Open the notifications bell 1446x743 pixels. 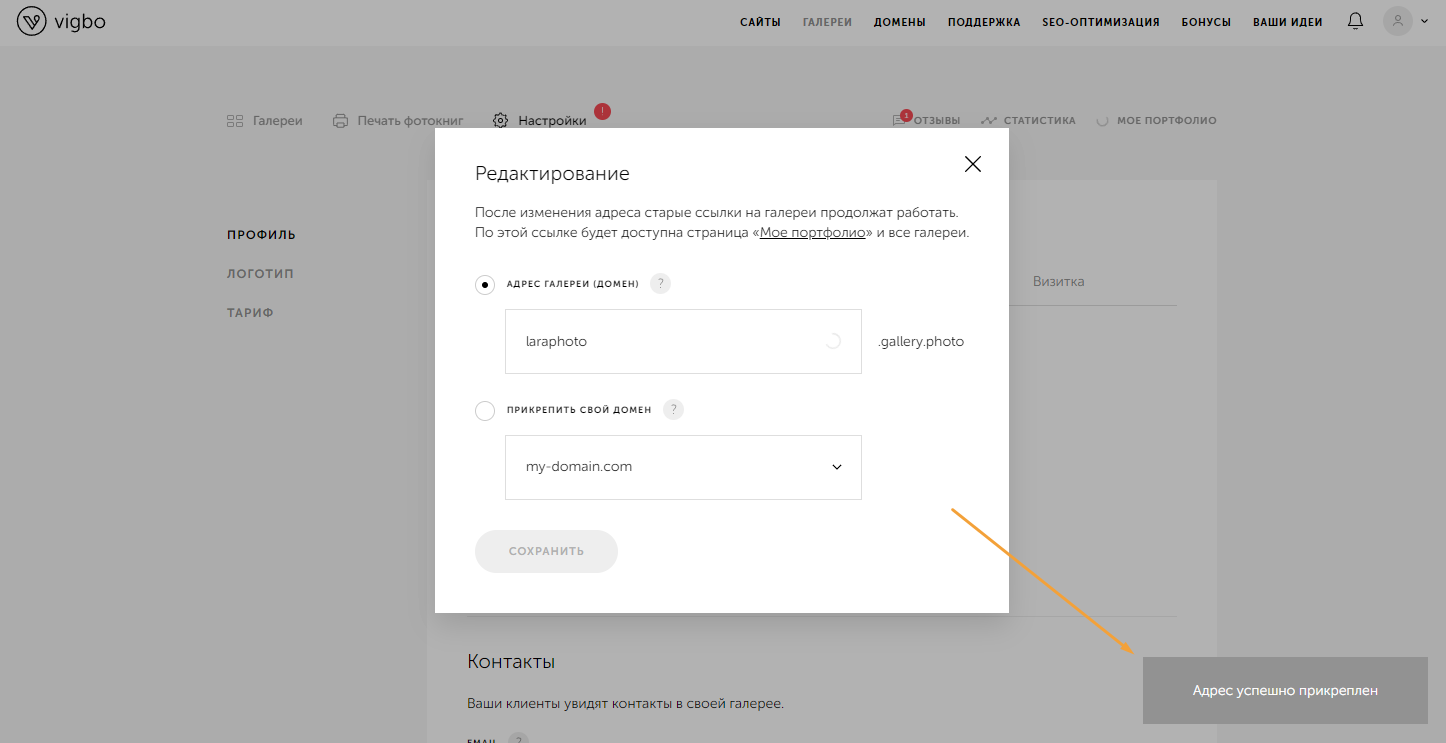tap(1355, 21)
